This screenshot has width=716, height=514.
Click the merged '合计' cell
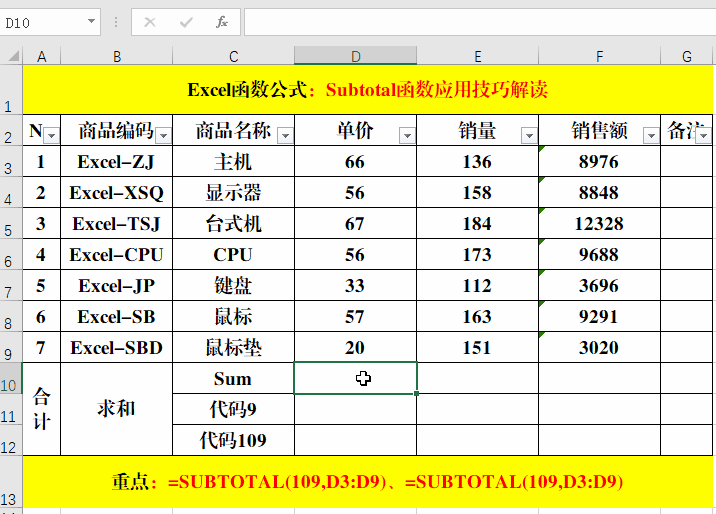[x=42, y=409]
